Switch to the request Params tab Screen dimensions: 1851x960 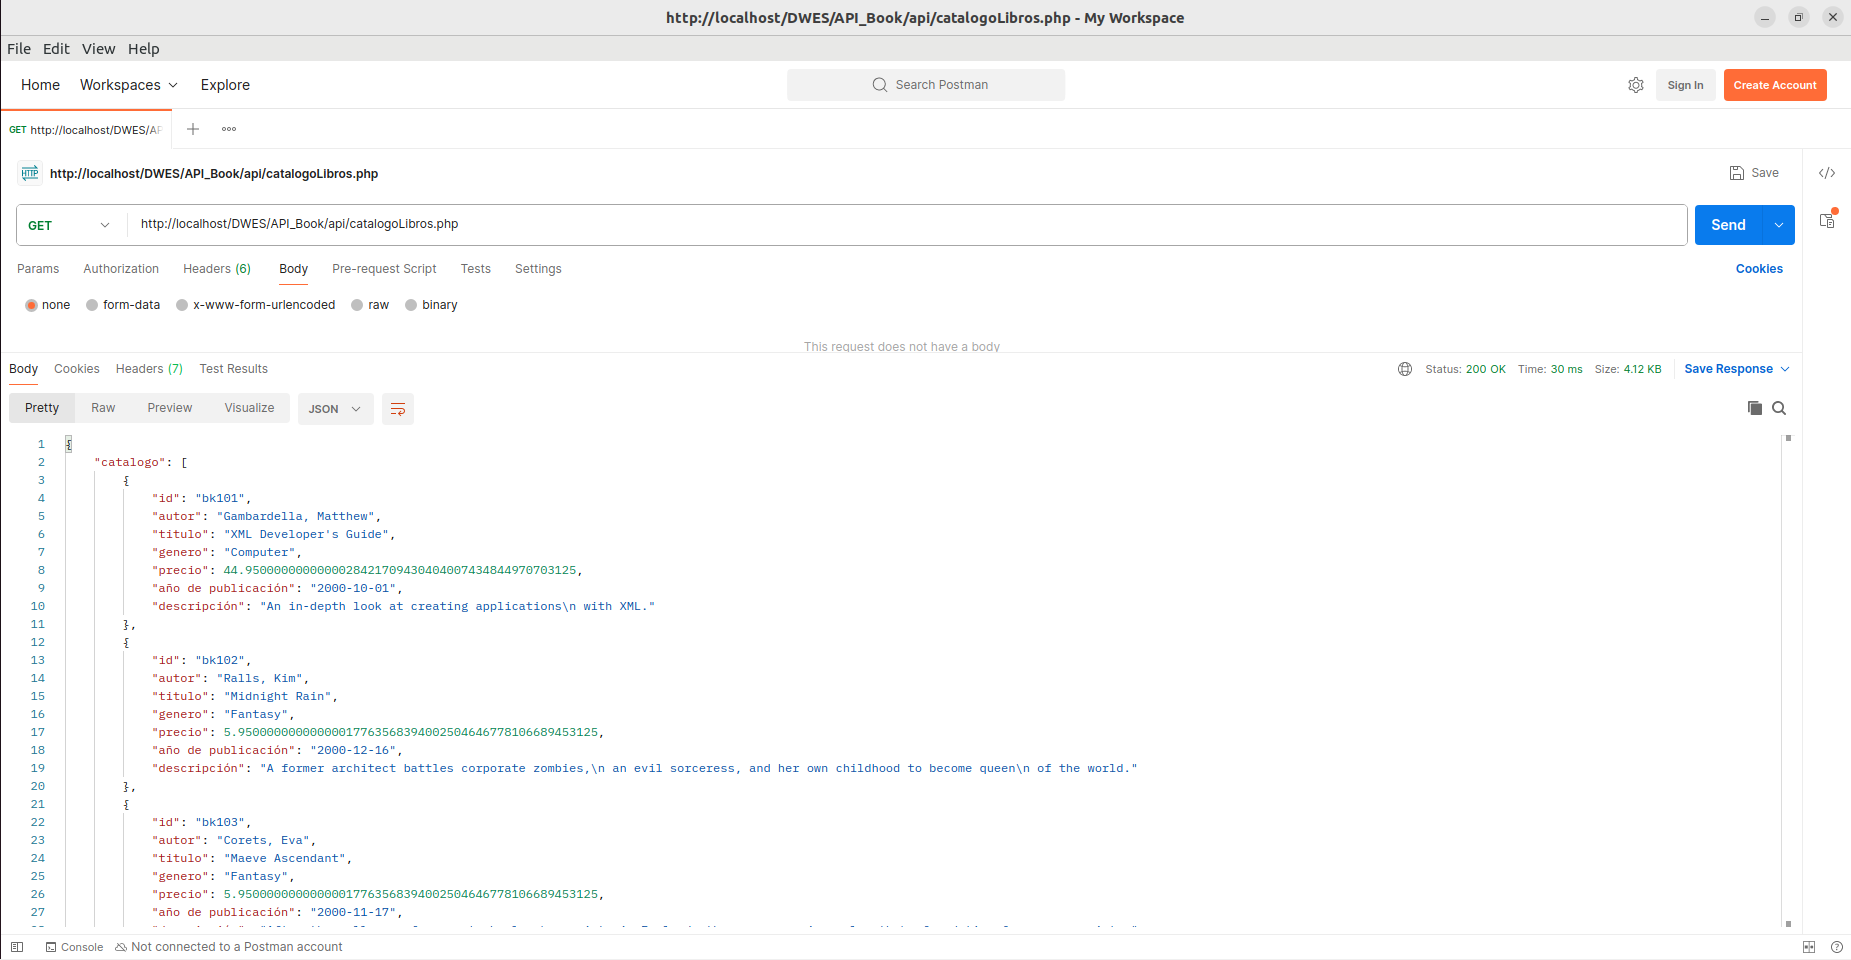(x=38, y=269)
